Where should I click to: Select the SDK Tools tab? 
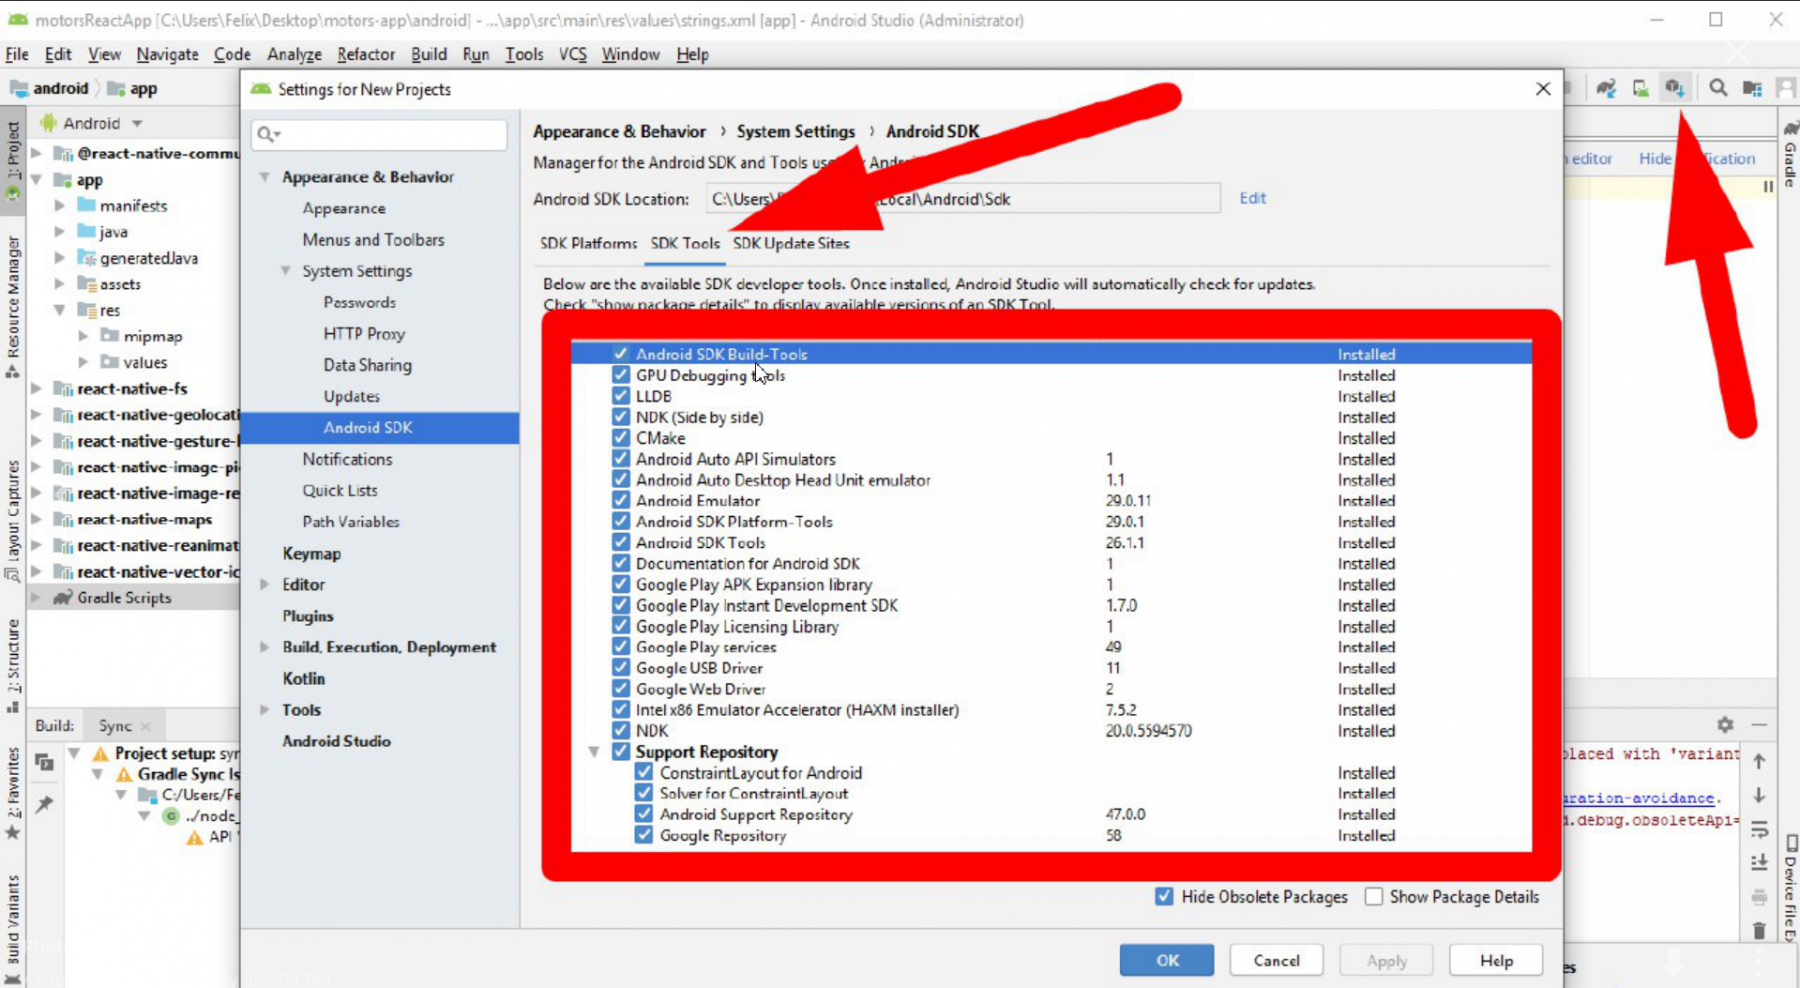tap(685, 243)
